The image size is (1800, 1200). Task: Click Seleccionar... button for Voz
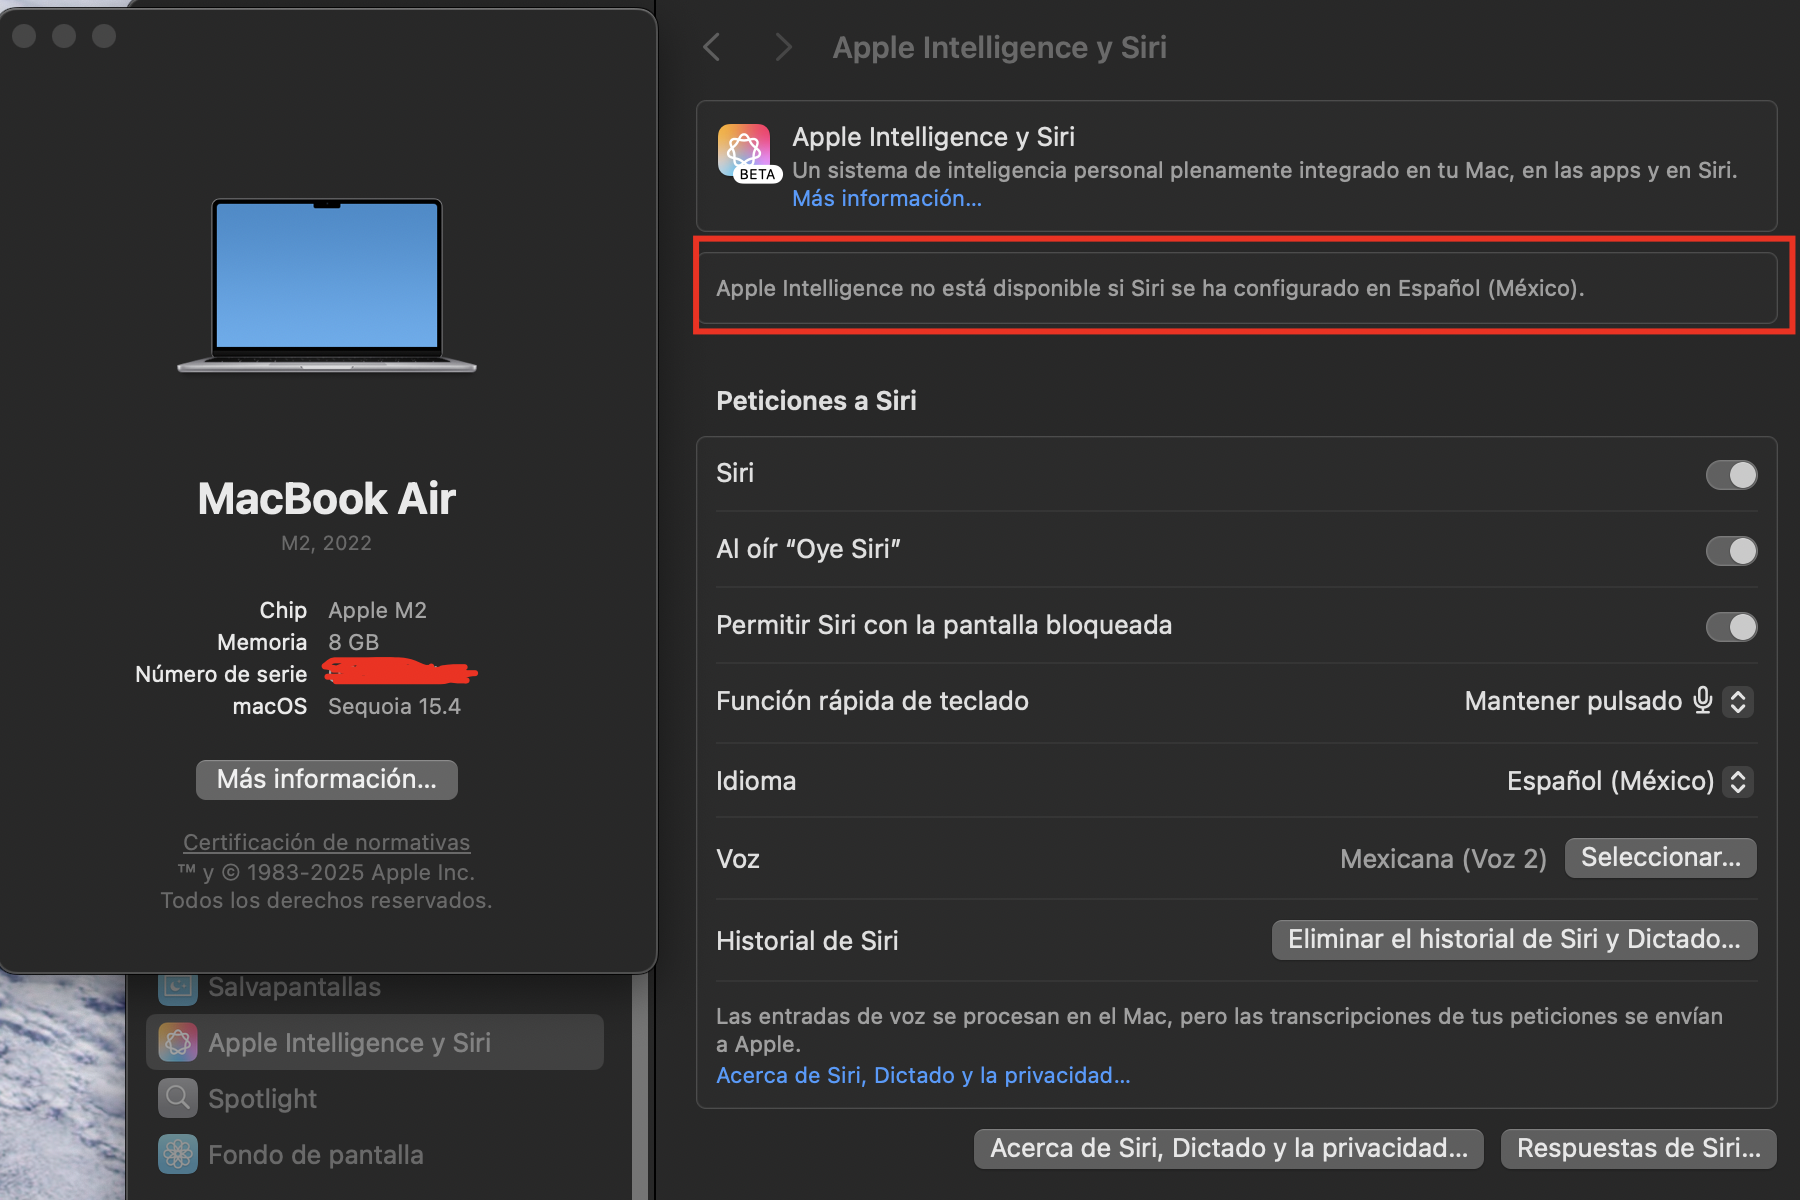point(1660,857)
